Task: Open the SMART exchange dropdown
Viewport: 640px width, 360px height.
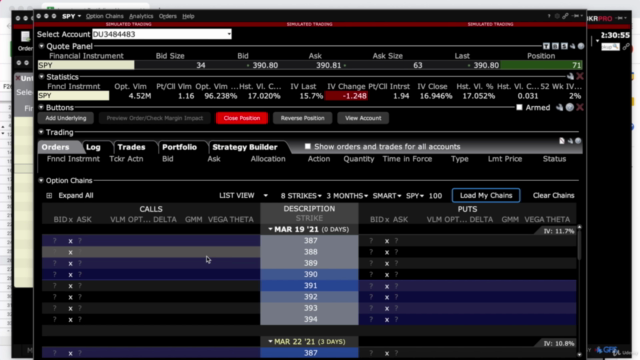Action: (387, 196)
